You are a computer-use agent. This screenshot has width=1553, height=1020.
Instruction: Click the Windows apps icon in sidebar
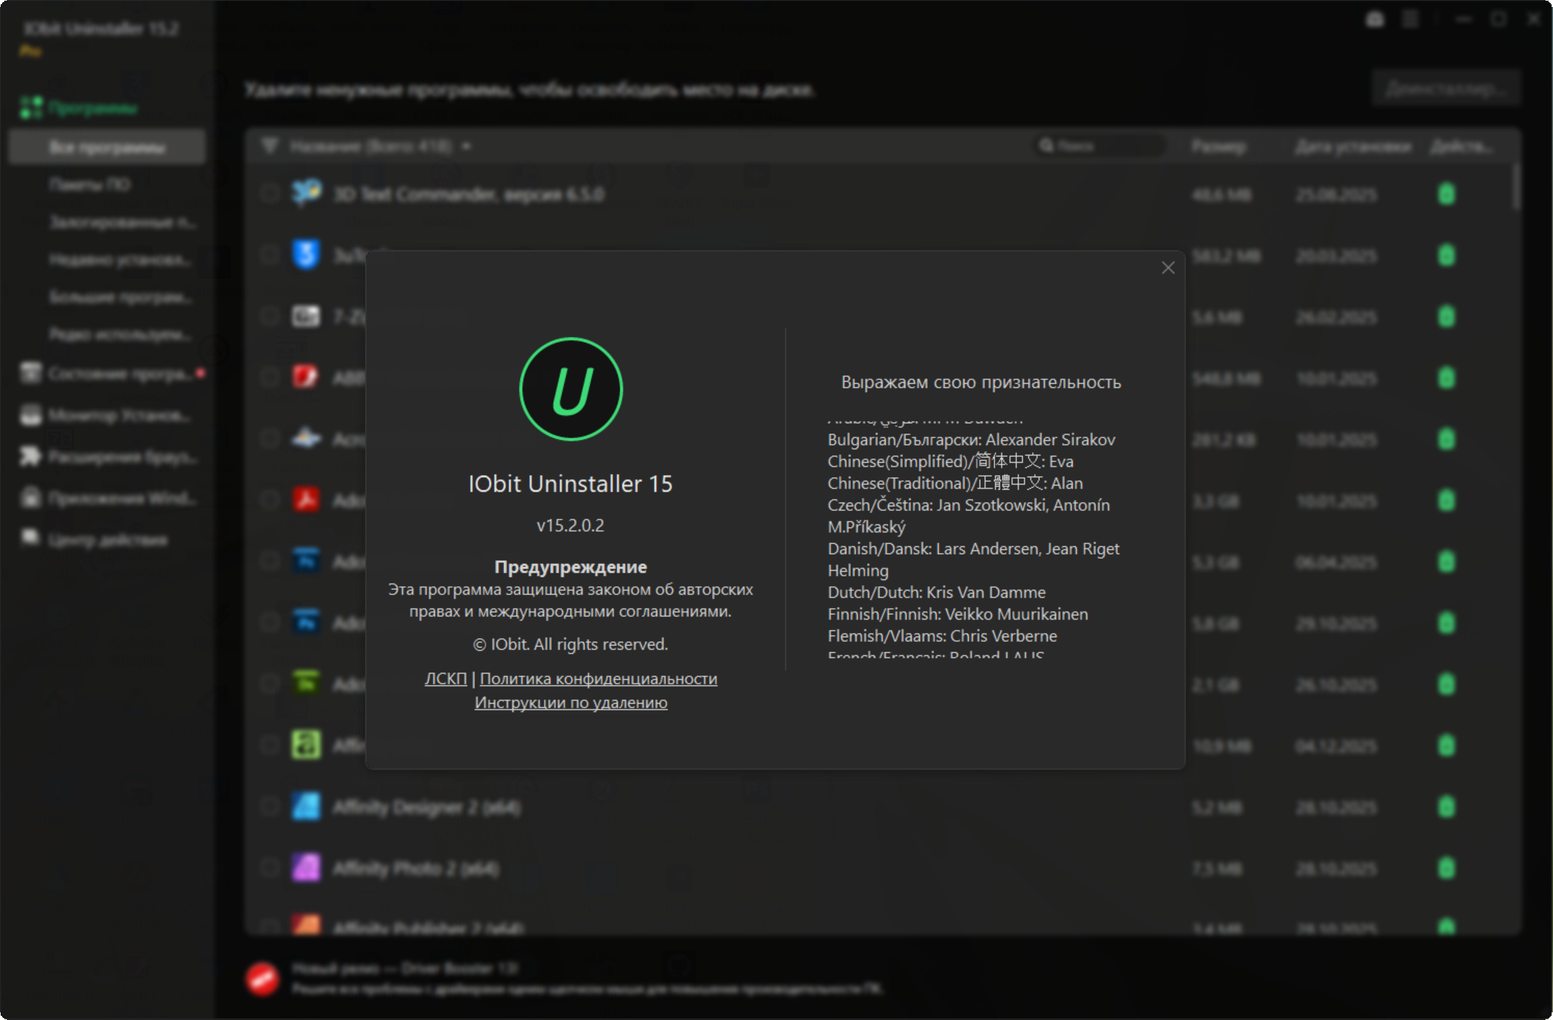[31, 498]
